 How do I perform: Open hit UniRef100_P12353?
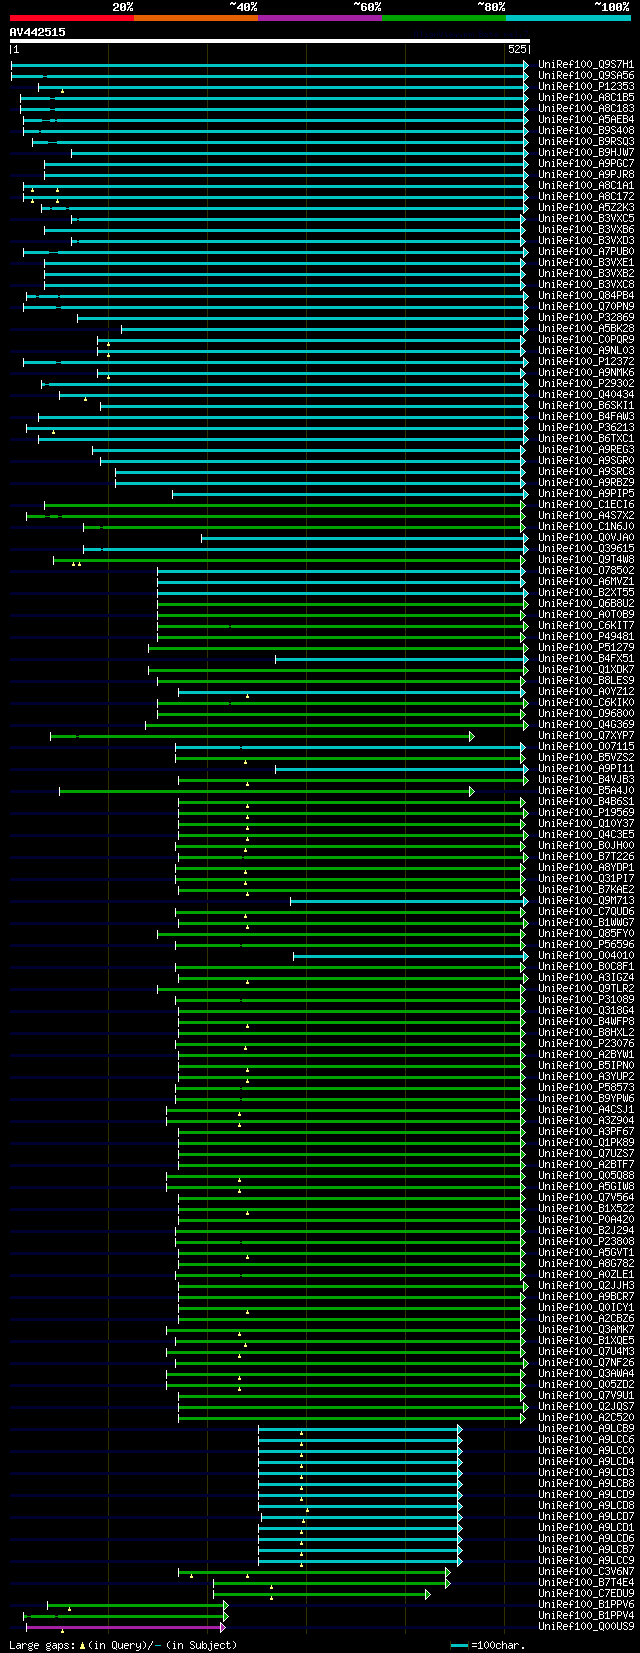[586, 87]
